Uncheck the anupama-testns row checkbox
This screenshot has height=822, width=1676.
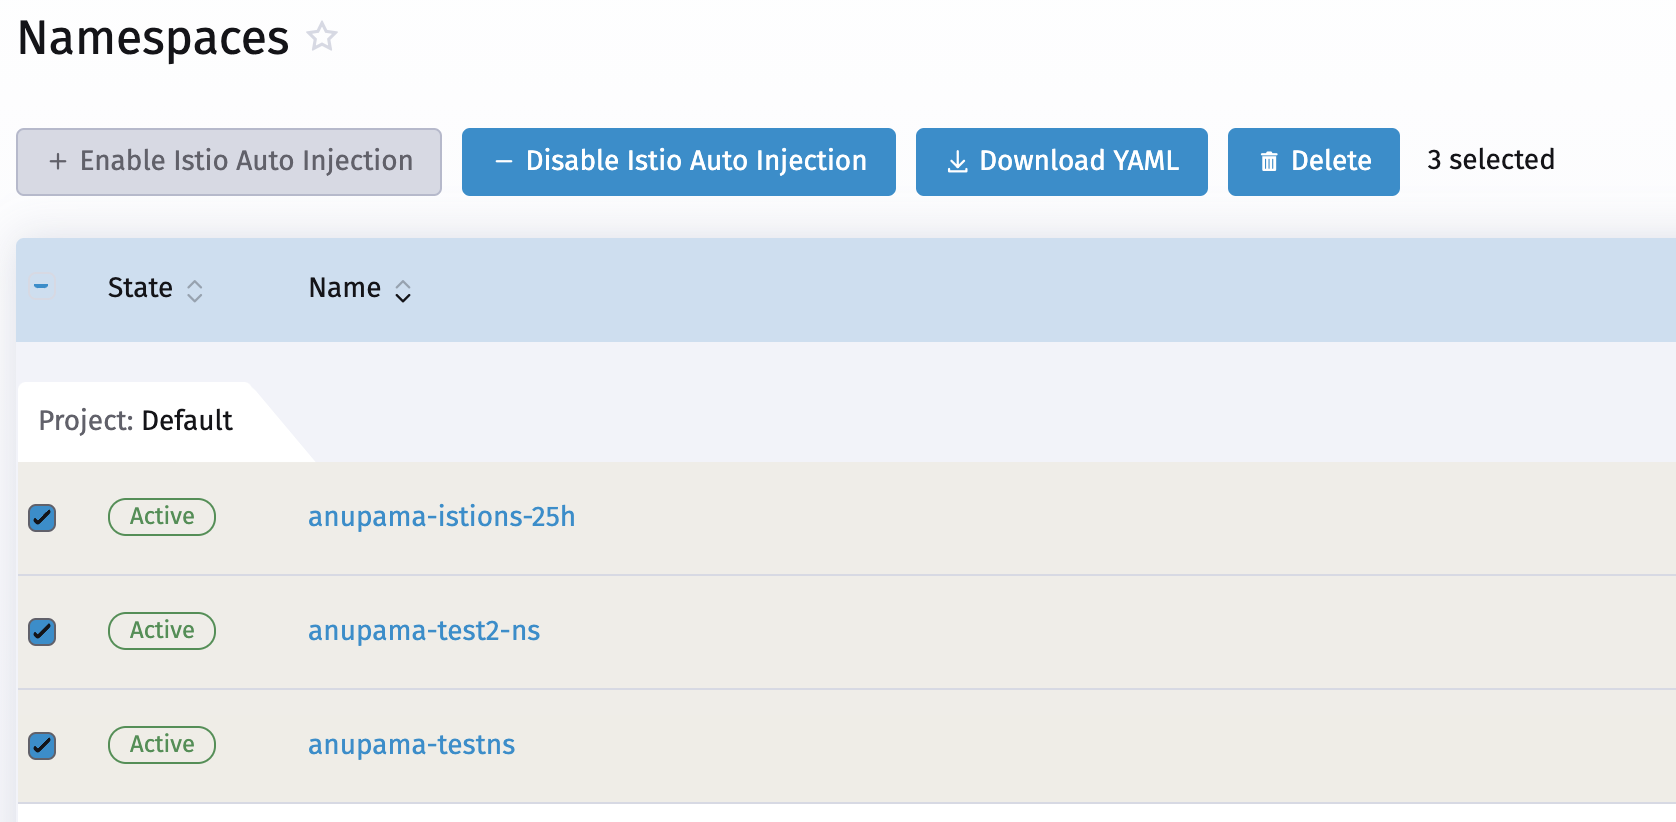42,746
